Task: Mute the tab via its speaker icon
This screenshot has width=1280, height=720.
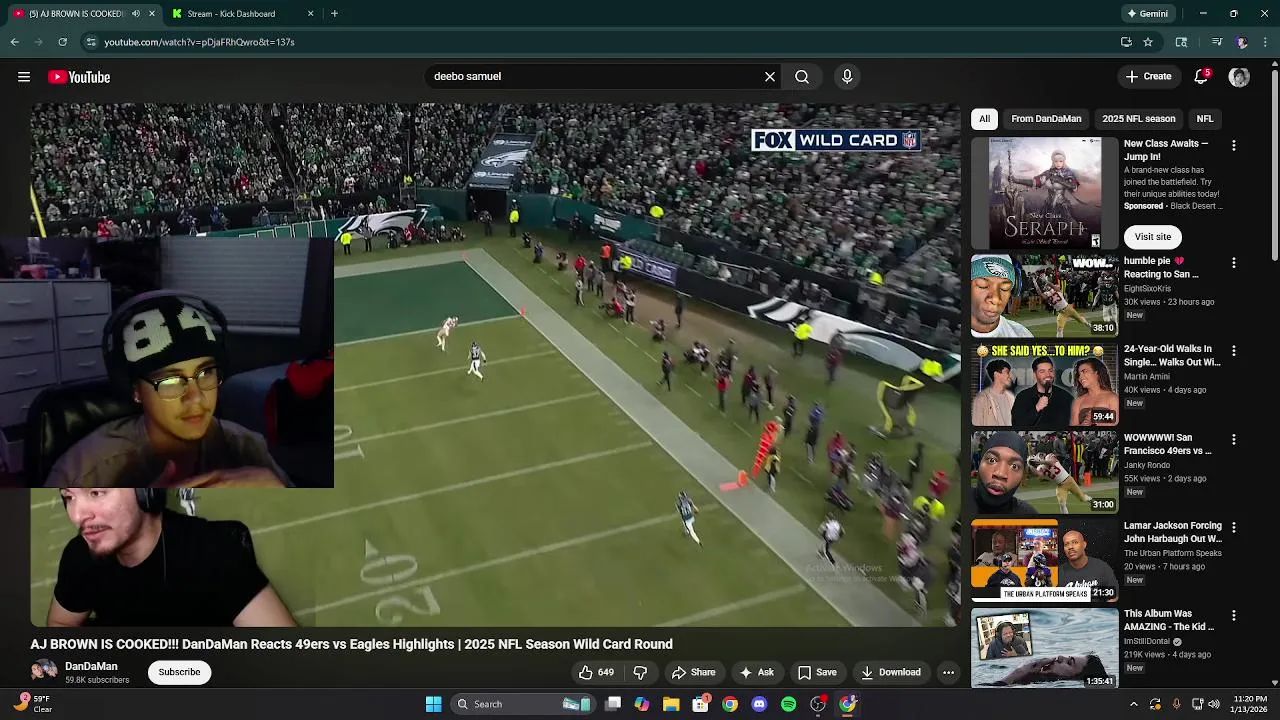Action: coord(136,14)
